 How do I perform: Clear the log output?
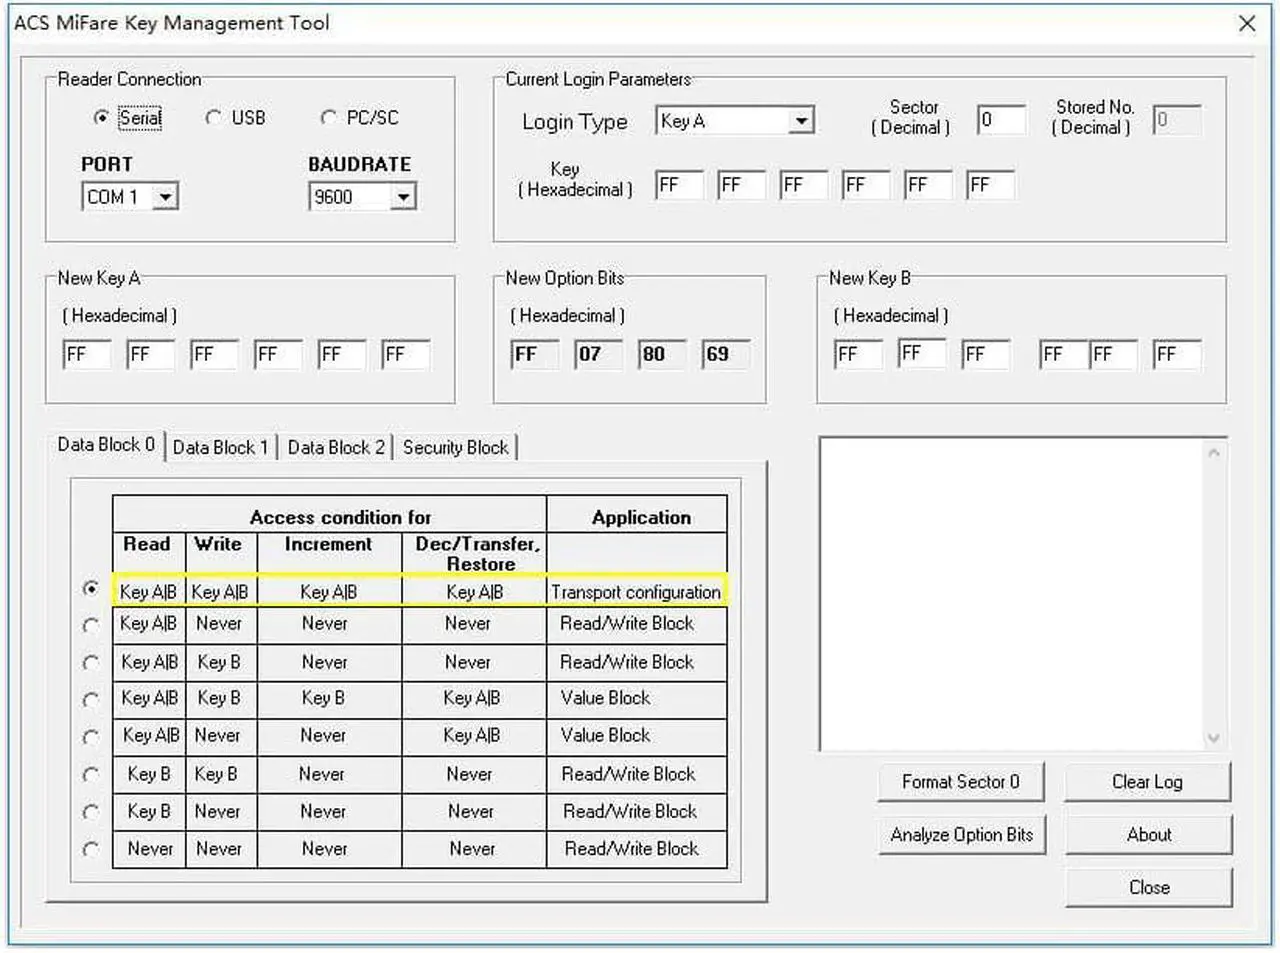1146,782
